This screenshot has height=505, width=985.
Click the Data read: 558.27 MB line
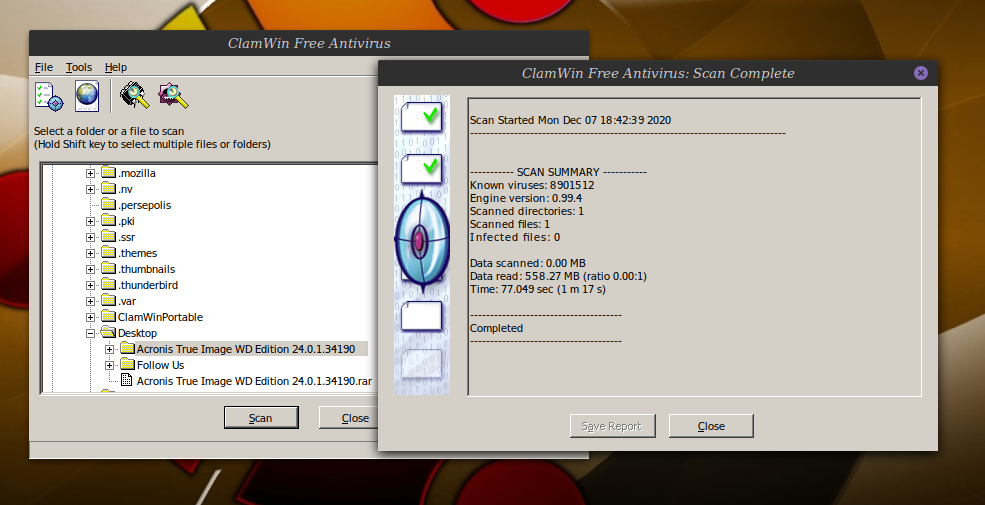click(x=558, y=276)
